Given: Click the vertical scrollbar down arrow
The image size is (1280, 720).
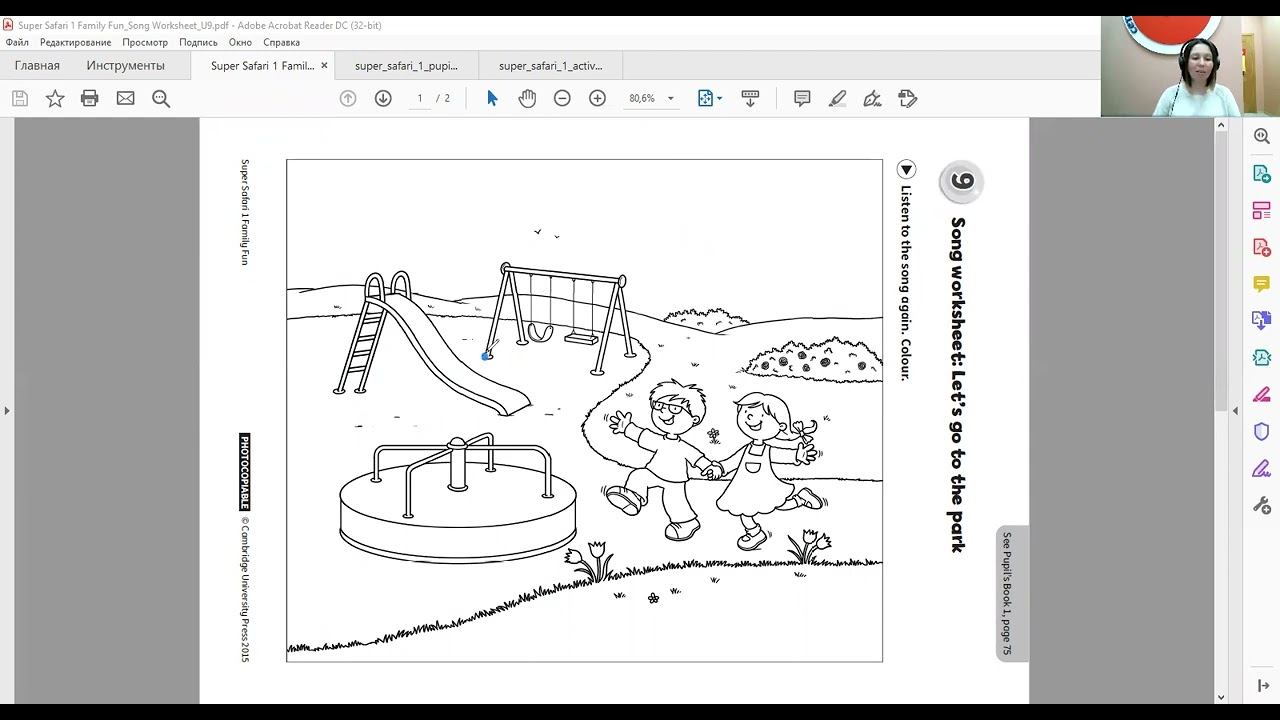Looking at the screenshot, I should (x=1221, y=697).
